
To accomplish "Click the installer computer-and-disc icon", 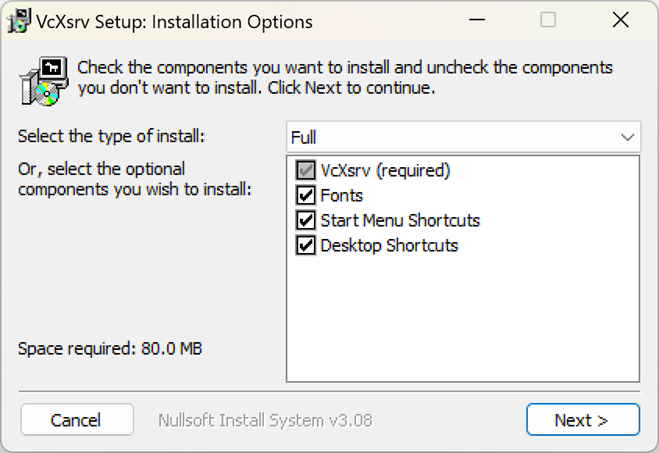I will (x=44, y=81).
